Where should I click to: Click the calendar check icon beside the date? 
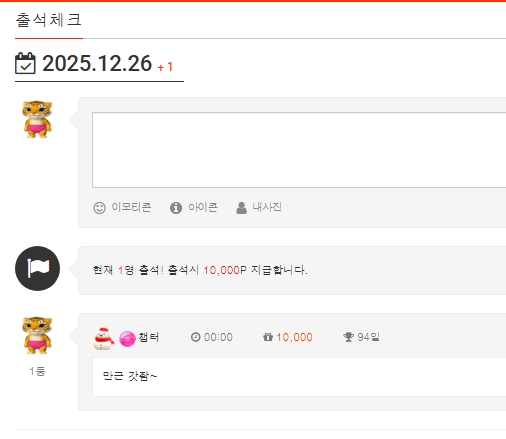point(25,63)
